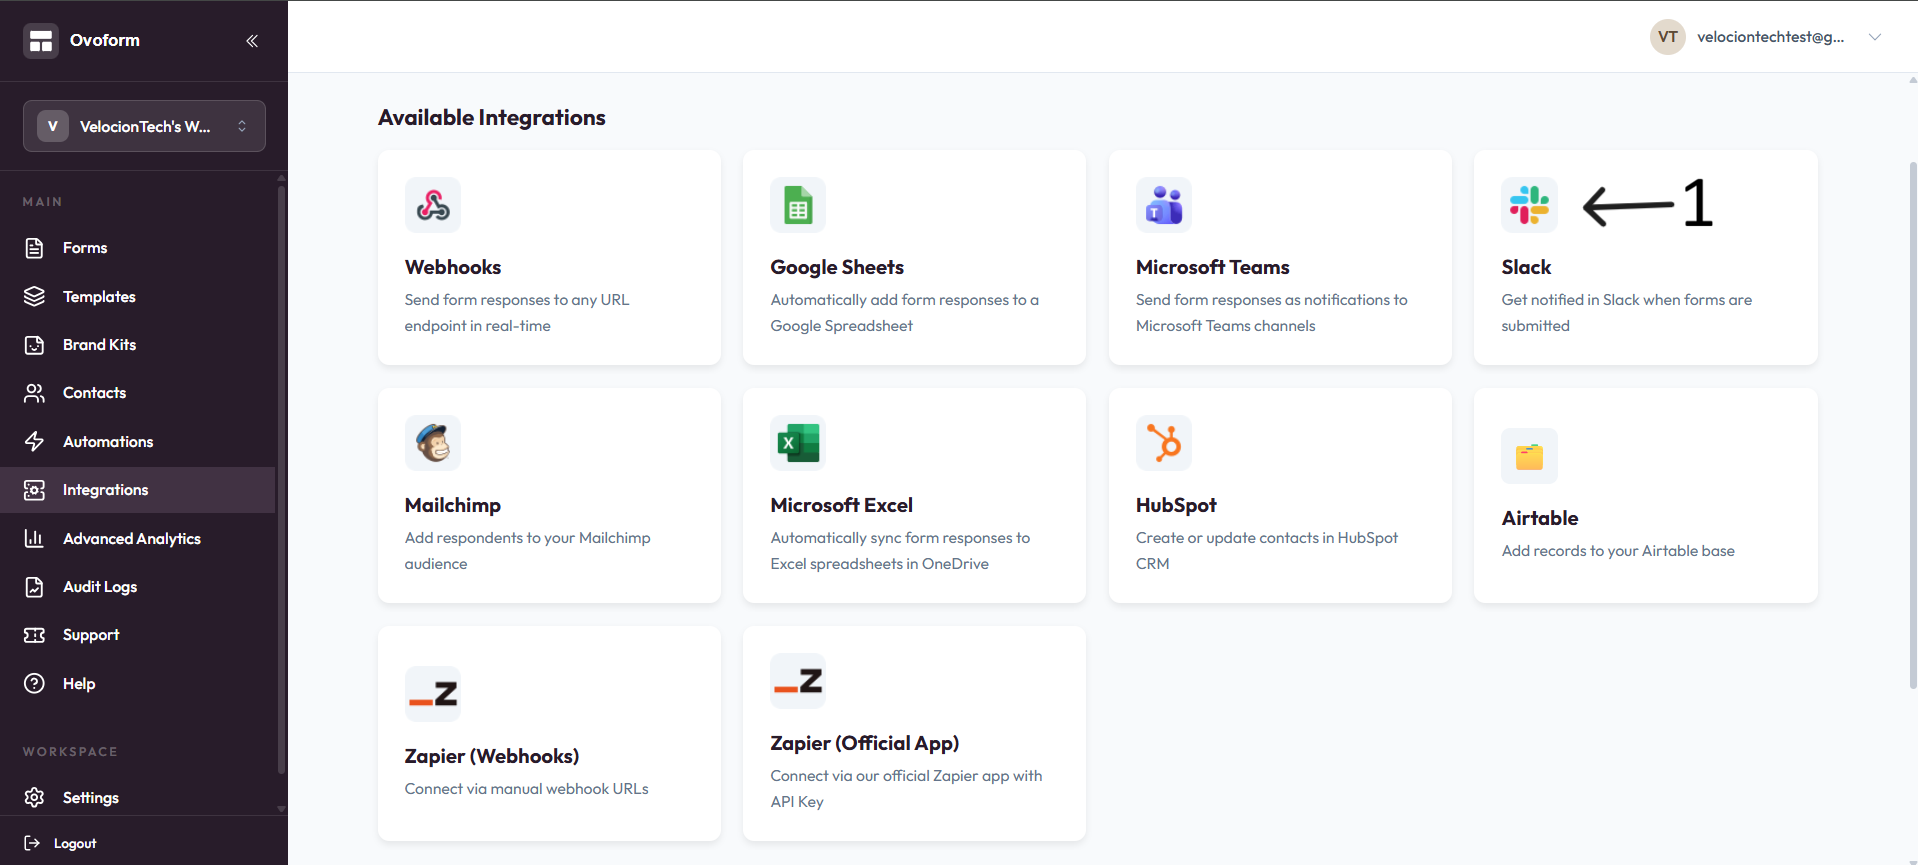
Task: Click the Zapier (Webhooks) icon
Action: click(433, 694)
